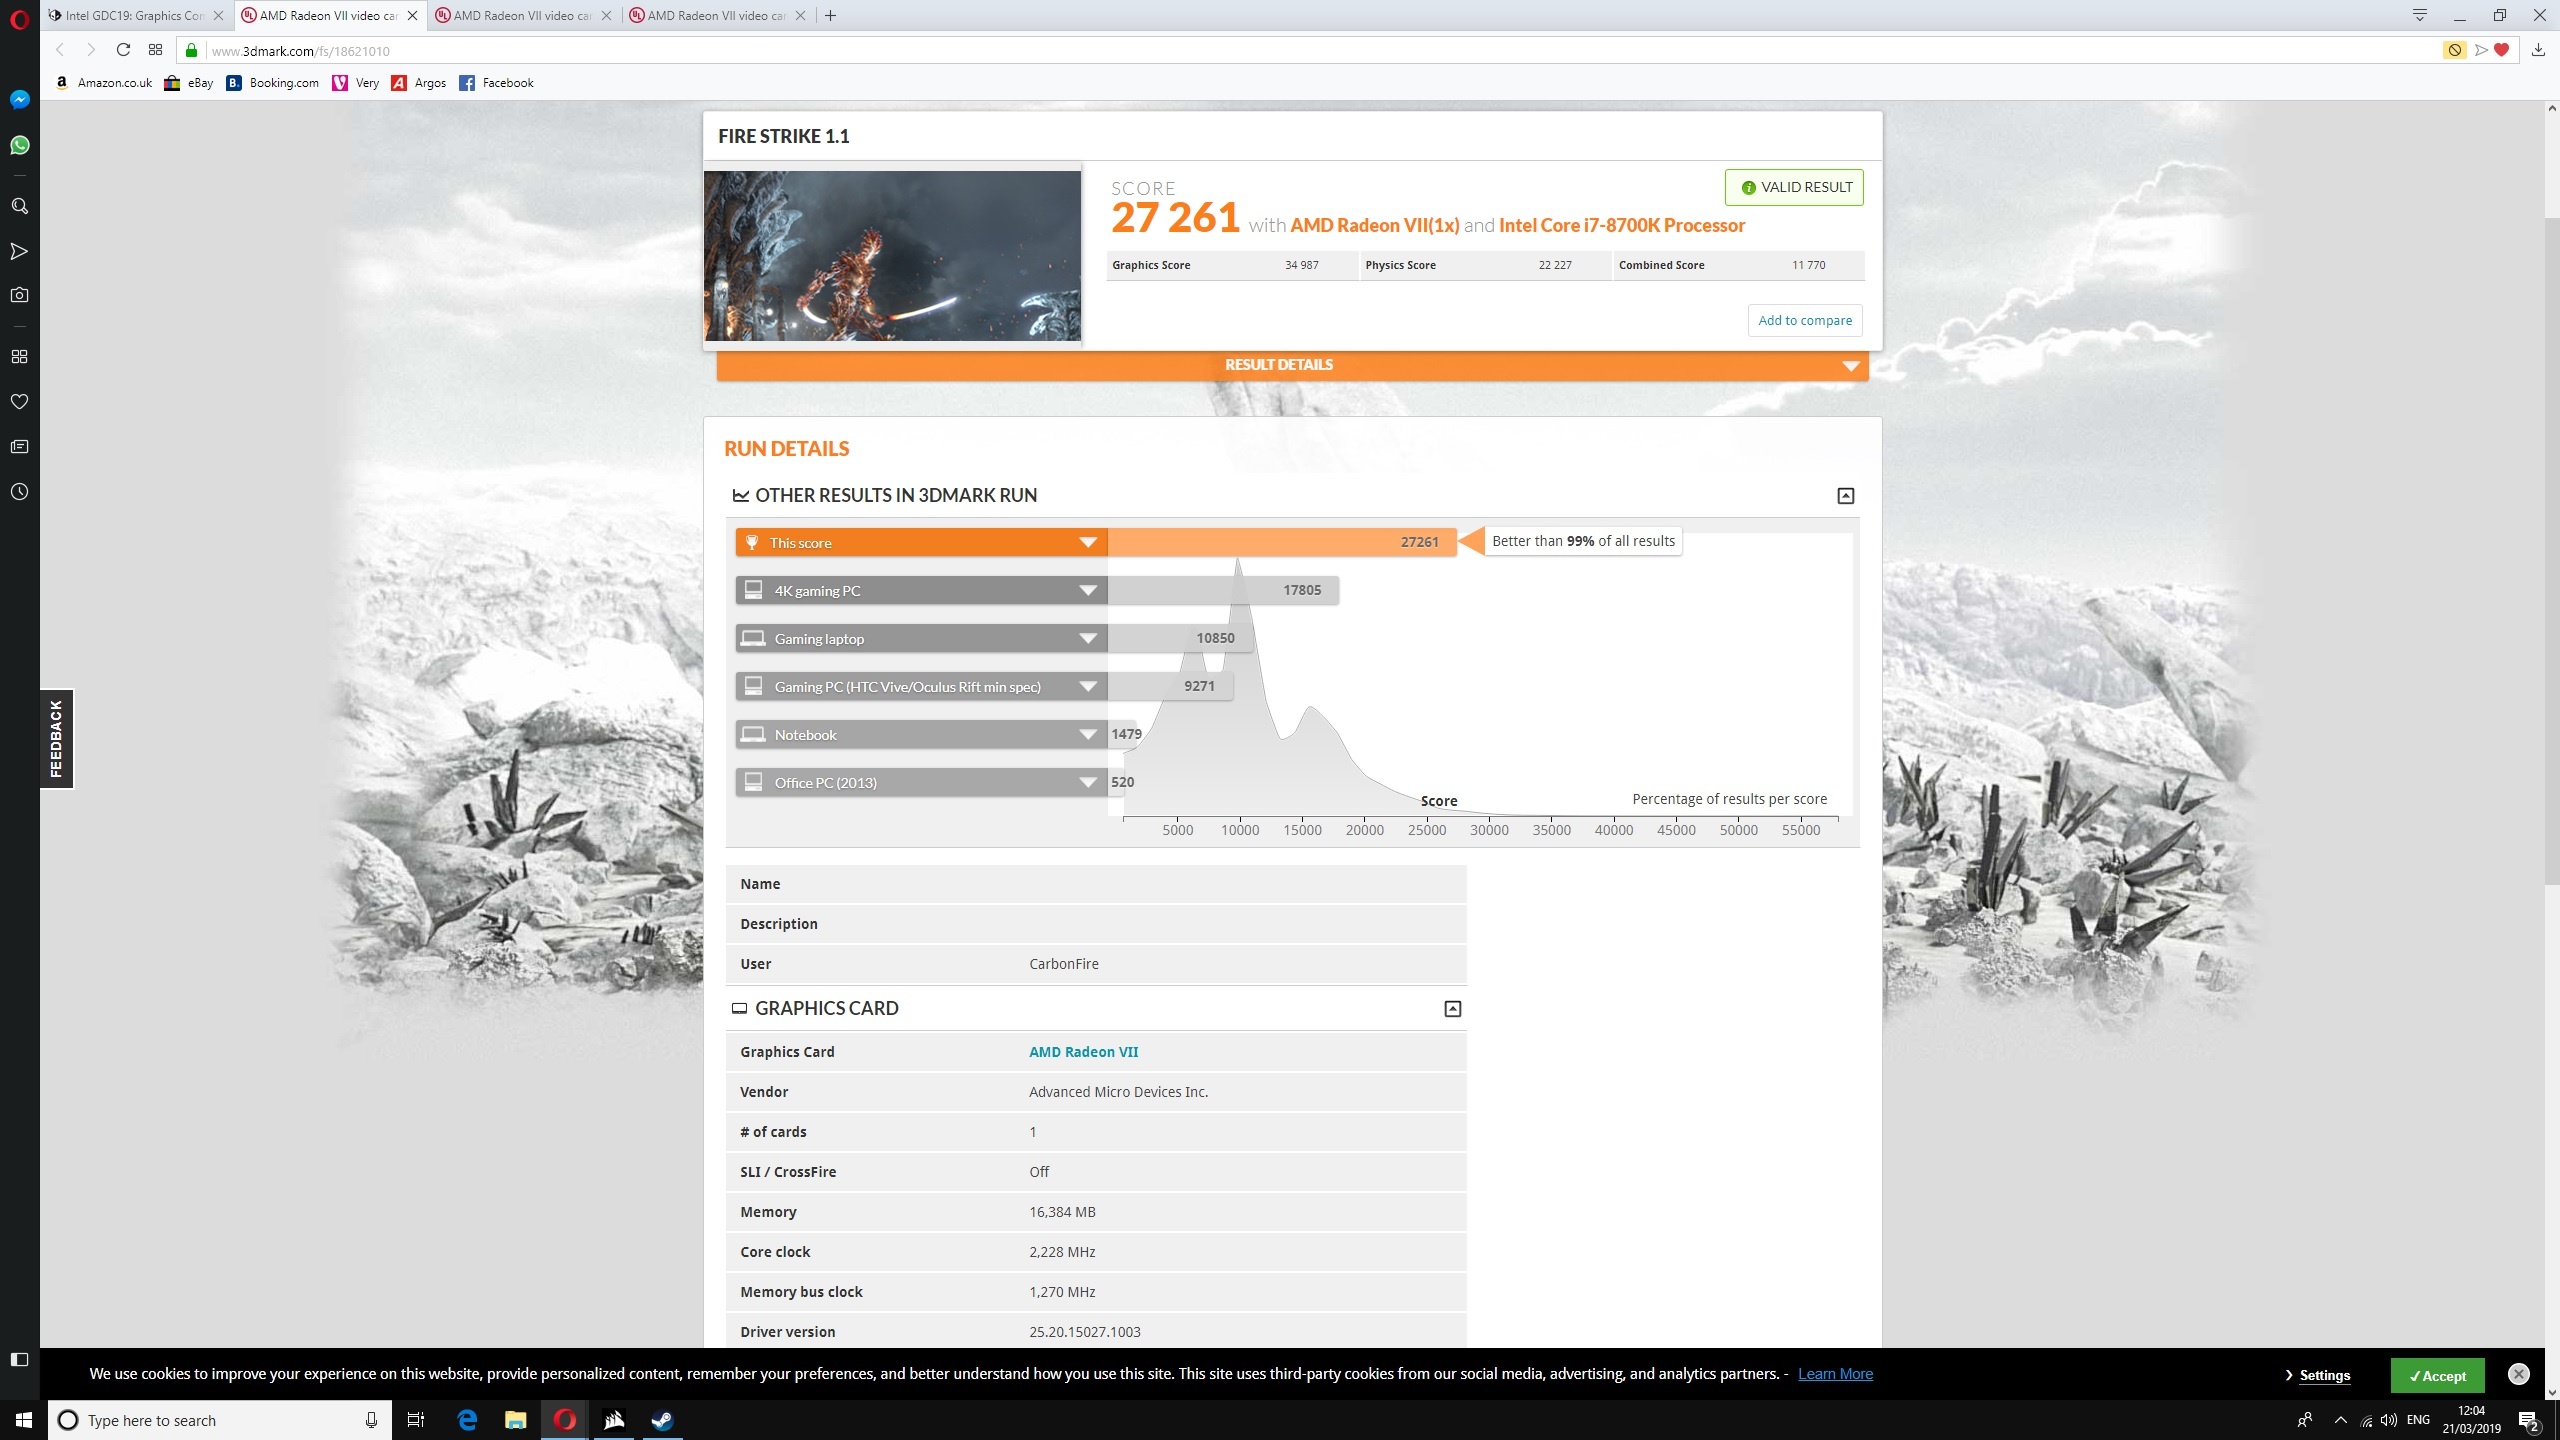Click the ad blocker shield in address bar

[2454, 50]
